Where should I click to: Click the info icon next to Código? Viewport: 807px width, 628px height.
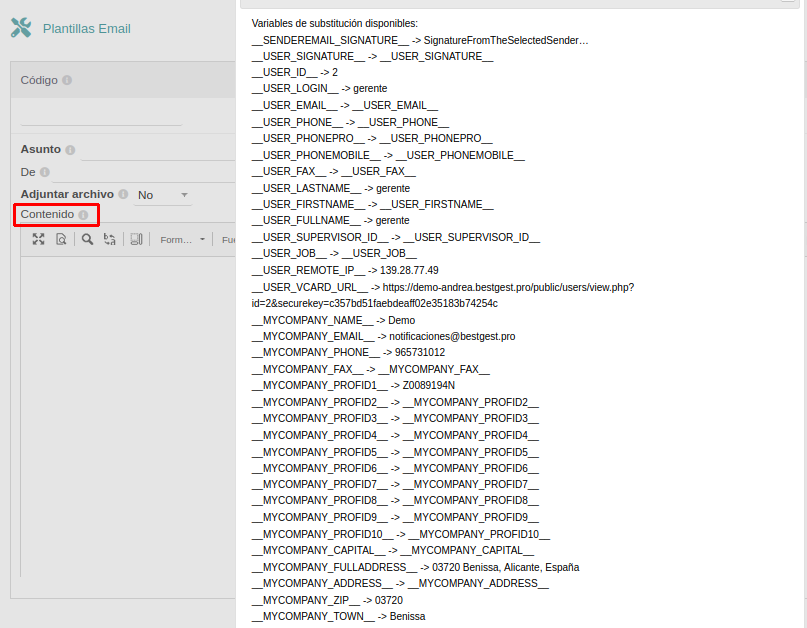[66, 81]
